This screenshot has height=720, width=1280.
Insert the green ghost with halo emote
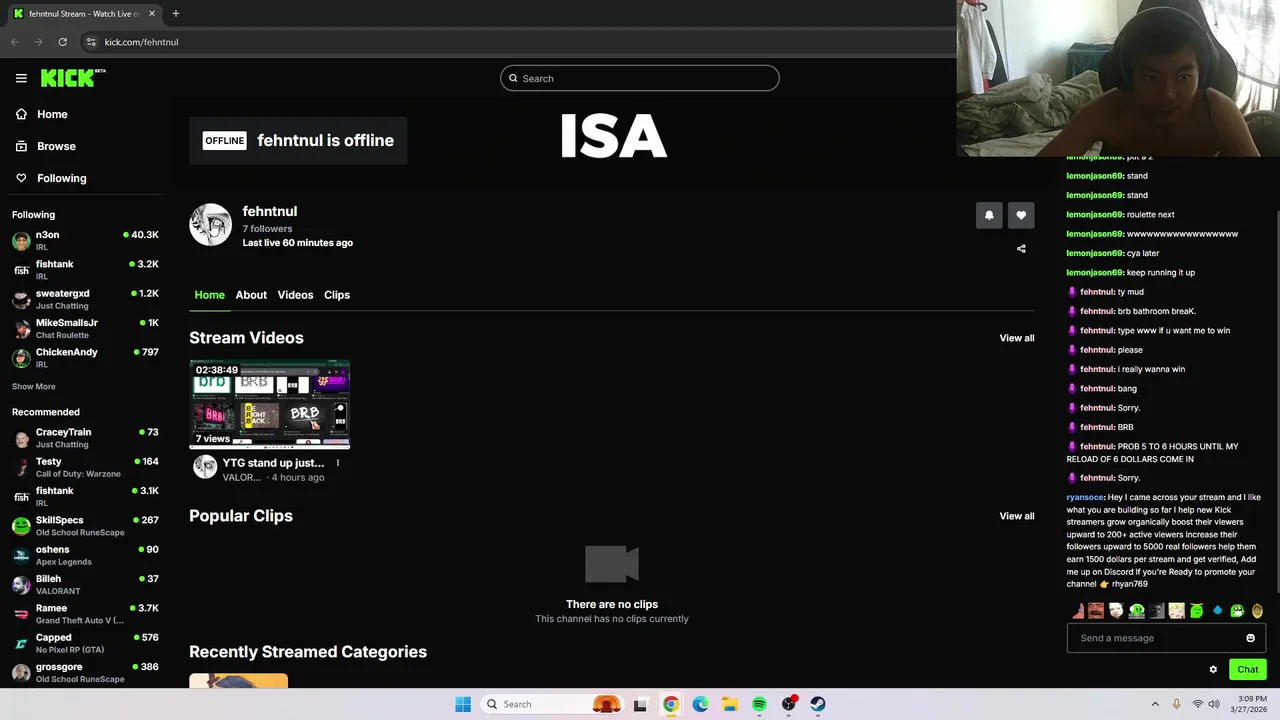pos(1197,610)
